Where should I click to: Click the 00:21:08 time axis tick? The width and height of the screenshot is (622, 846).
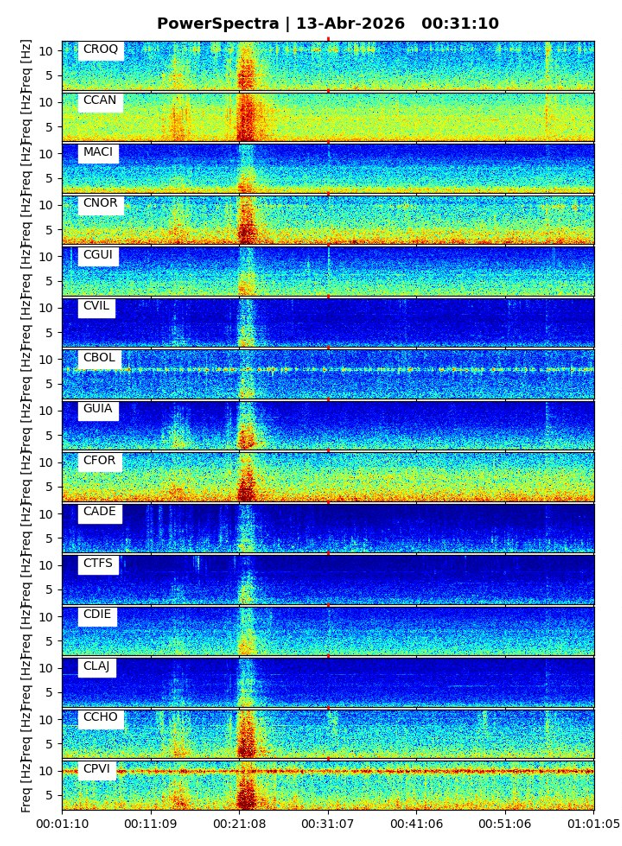(x=239, y=825)
